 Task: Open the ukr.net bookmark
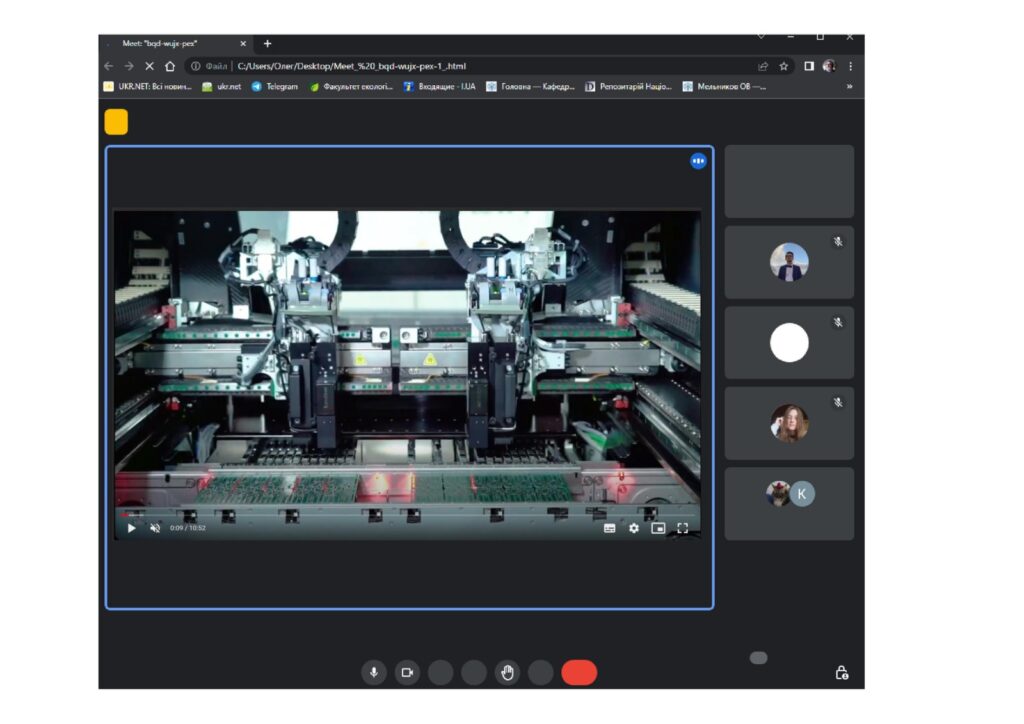(222, 87)
